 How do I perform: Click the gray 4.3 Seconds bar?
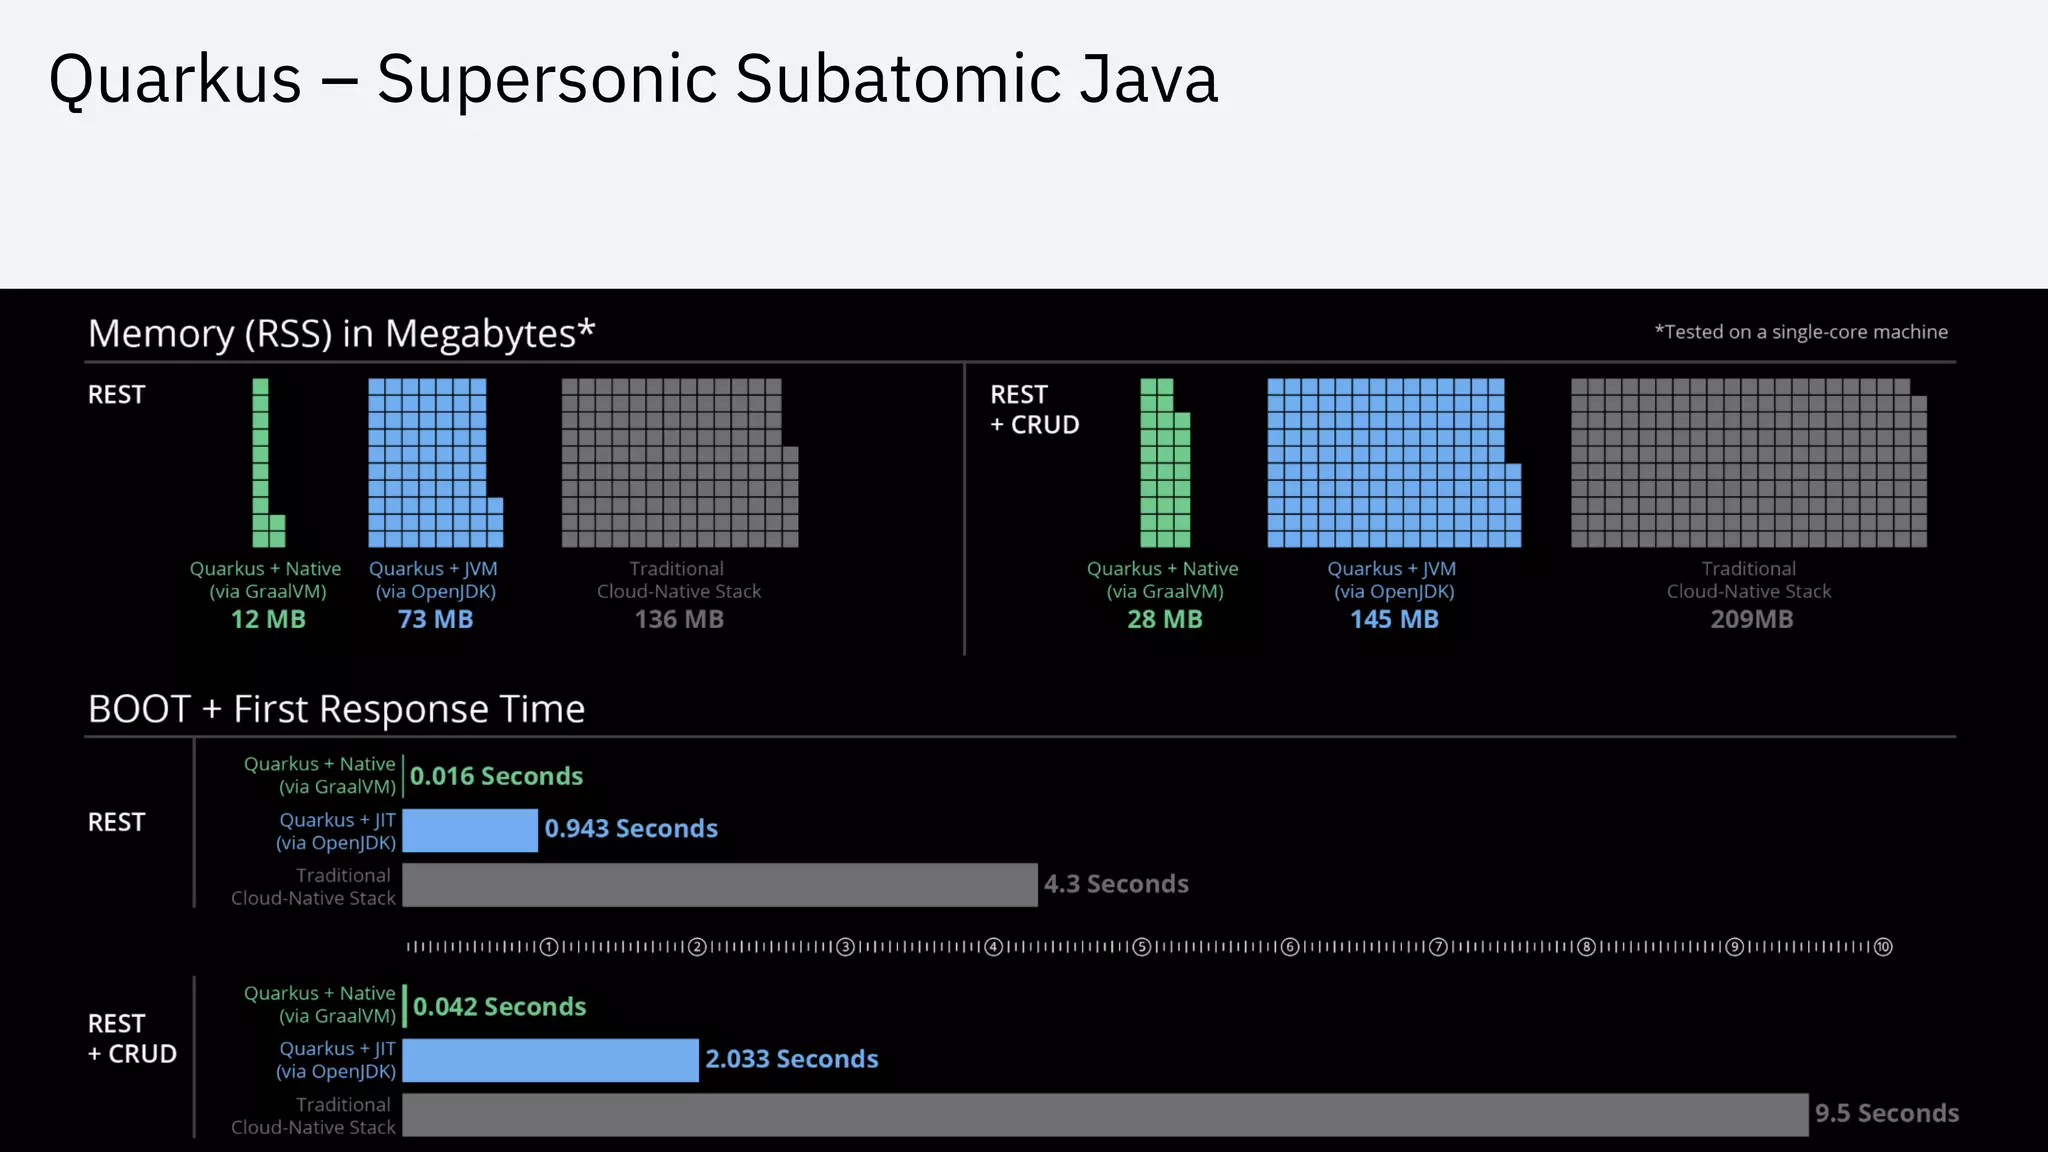720,885
